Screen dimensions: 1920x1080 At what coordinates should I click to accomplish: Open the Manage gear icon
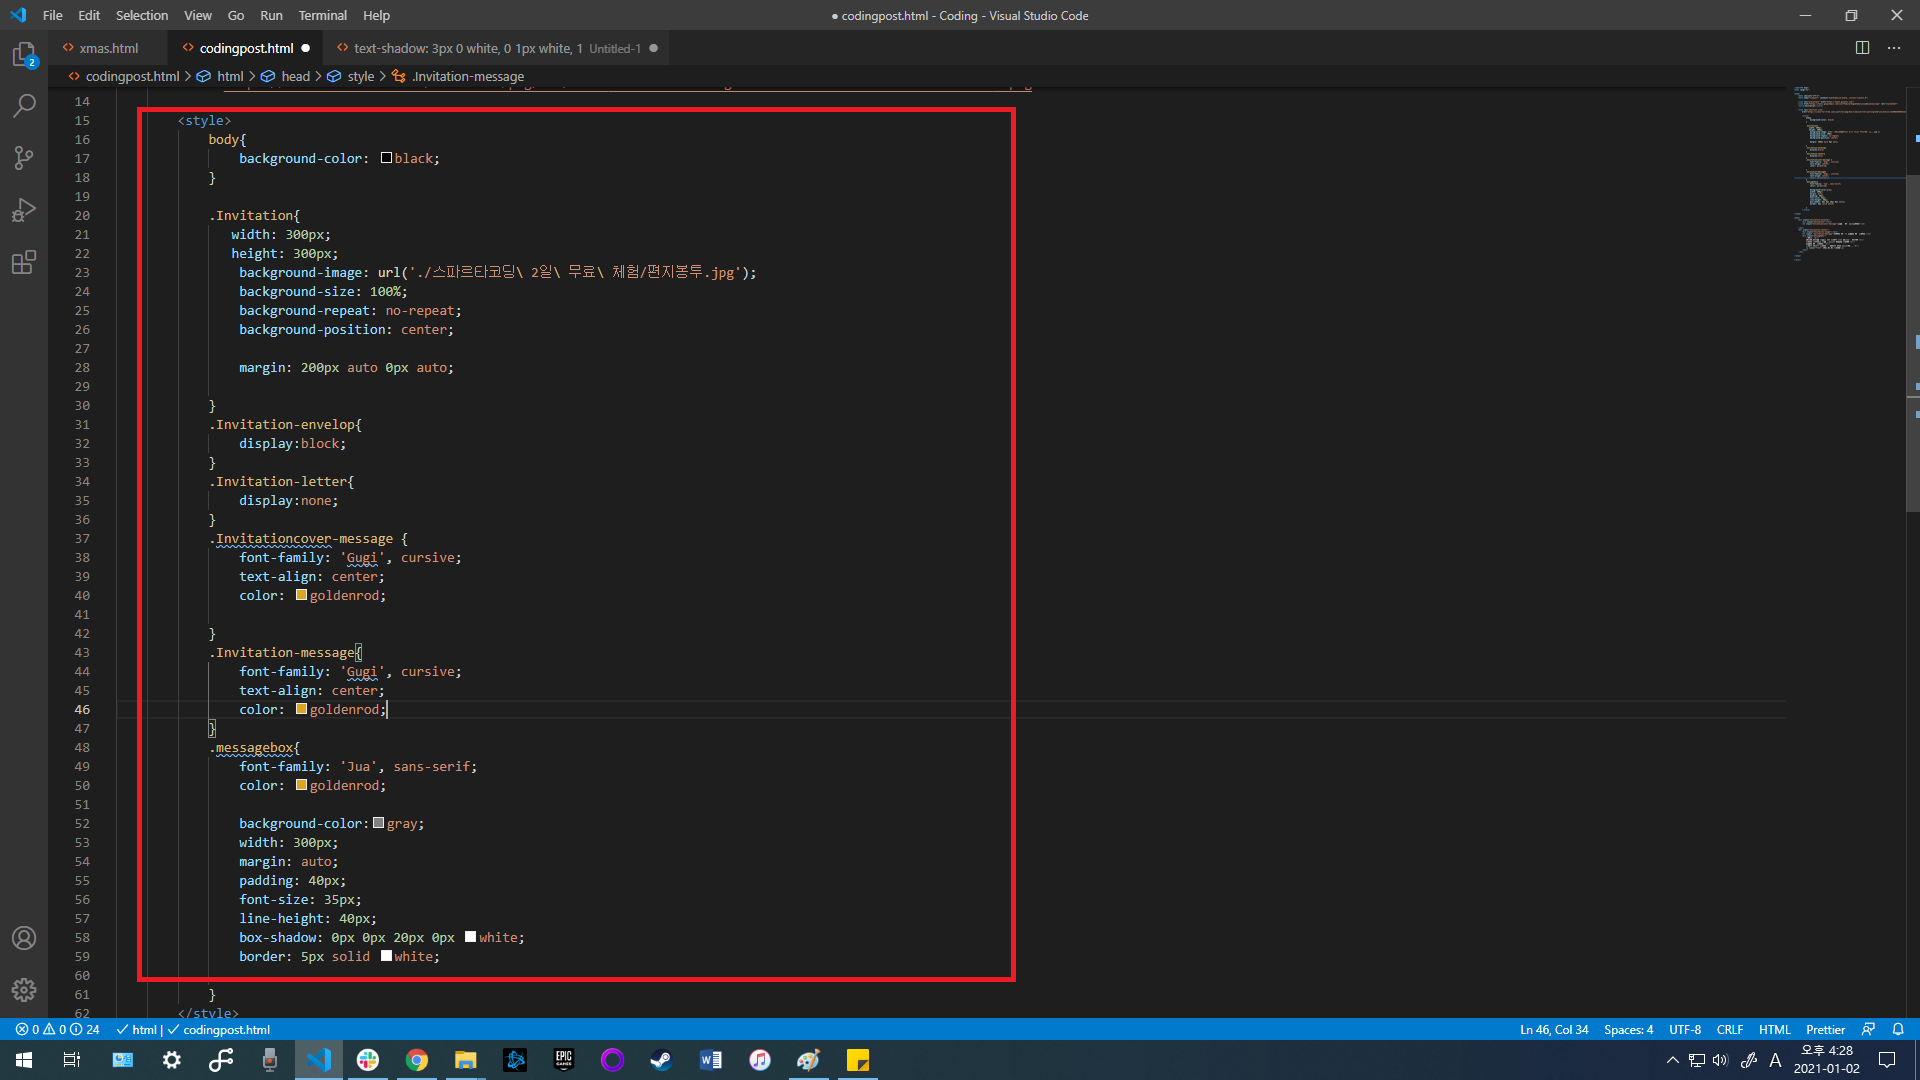(24, 990)
